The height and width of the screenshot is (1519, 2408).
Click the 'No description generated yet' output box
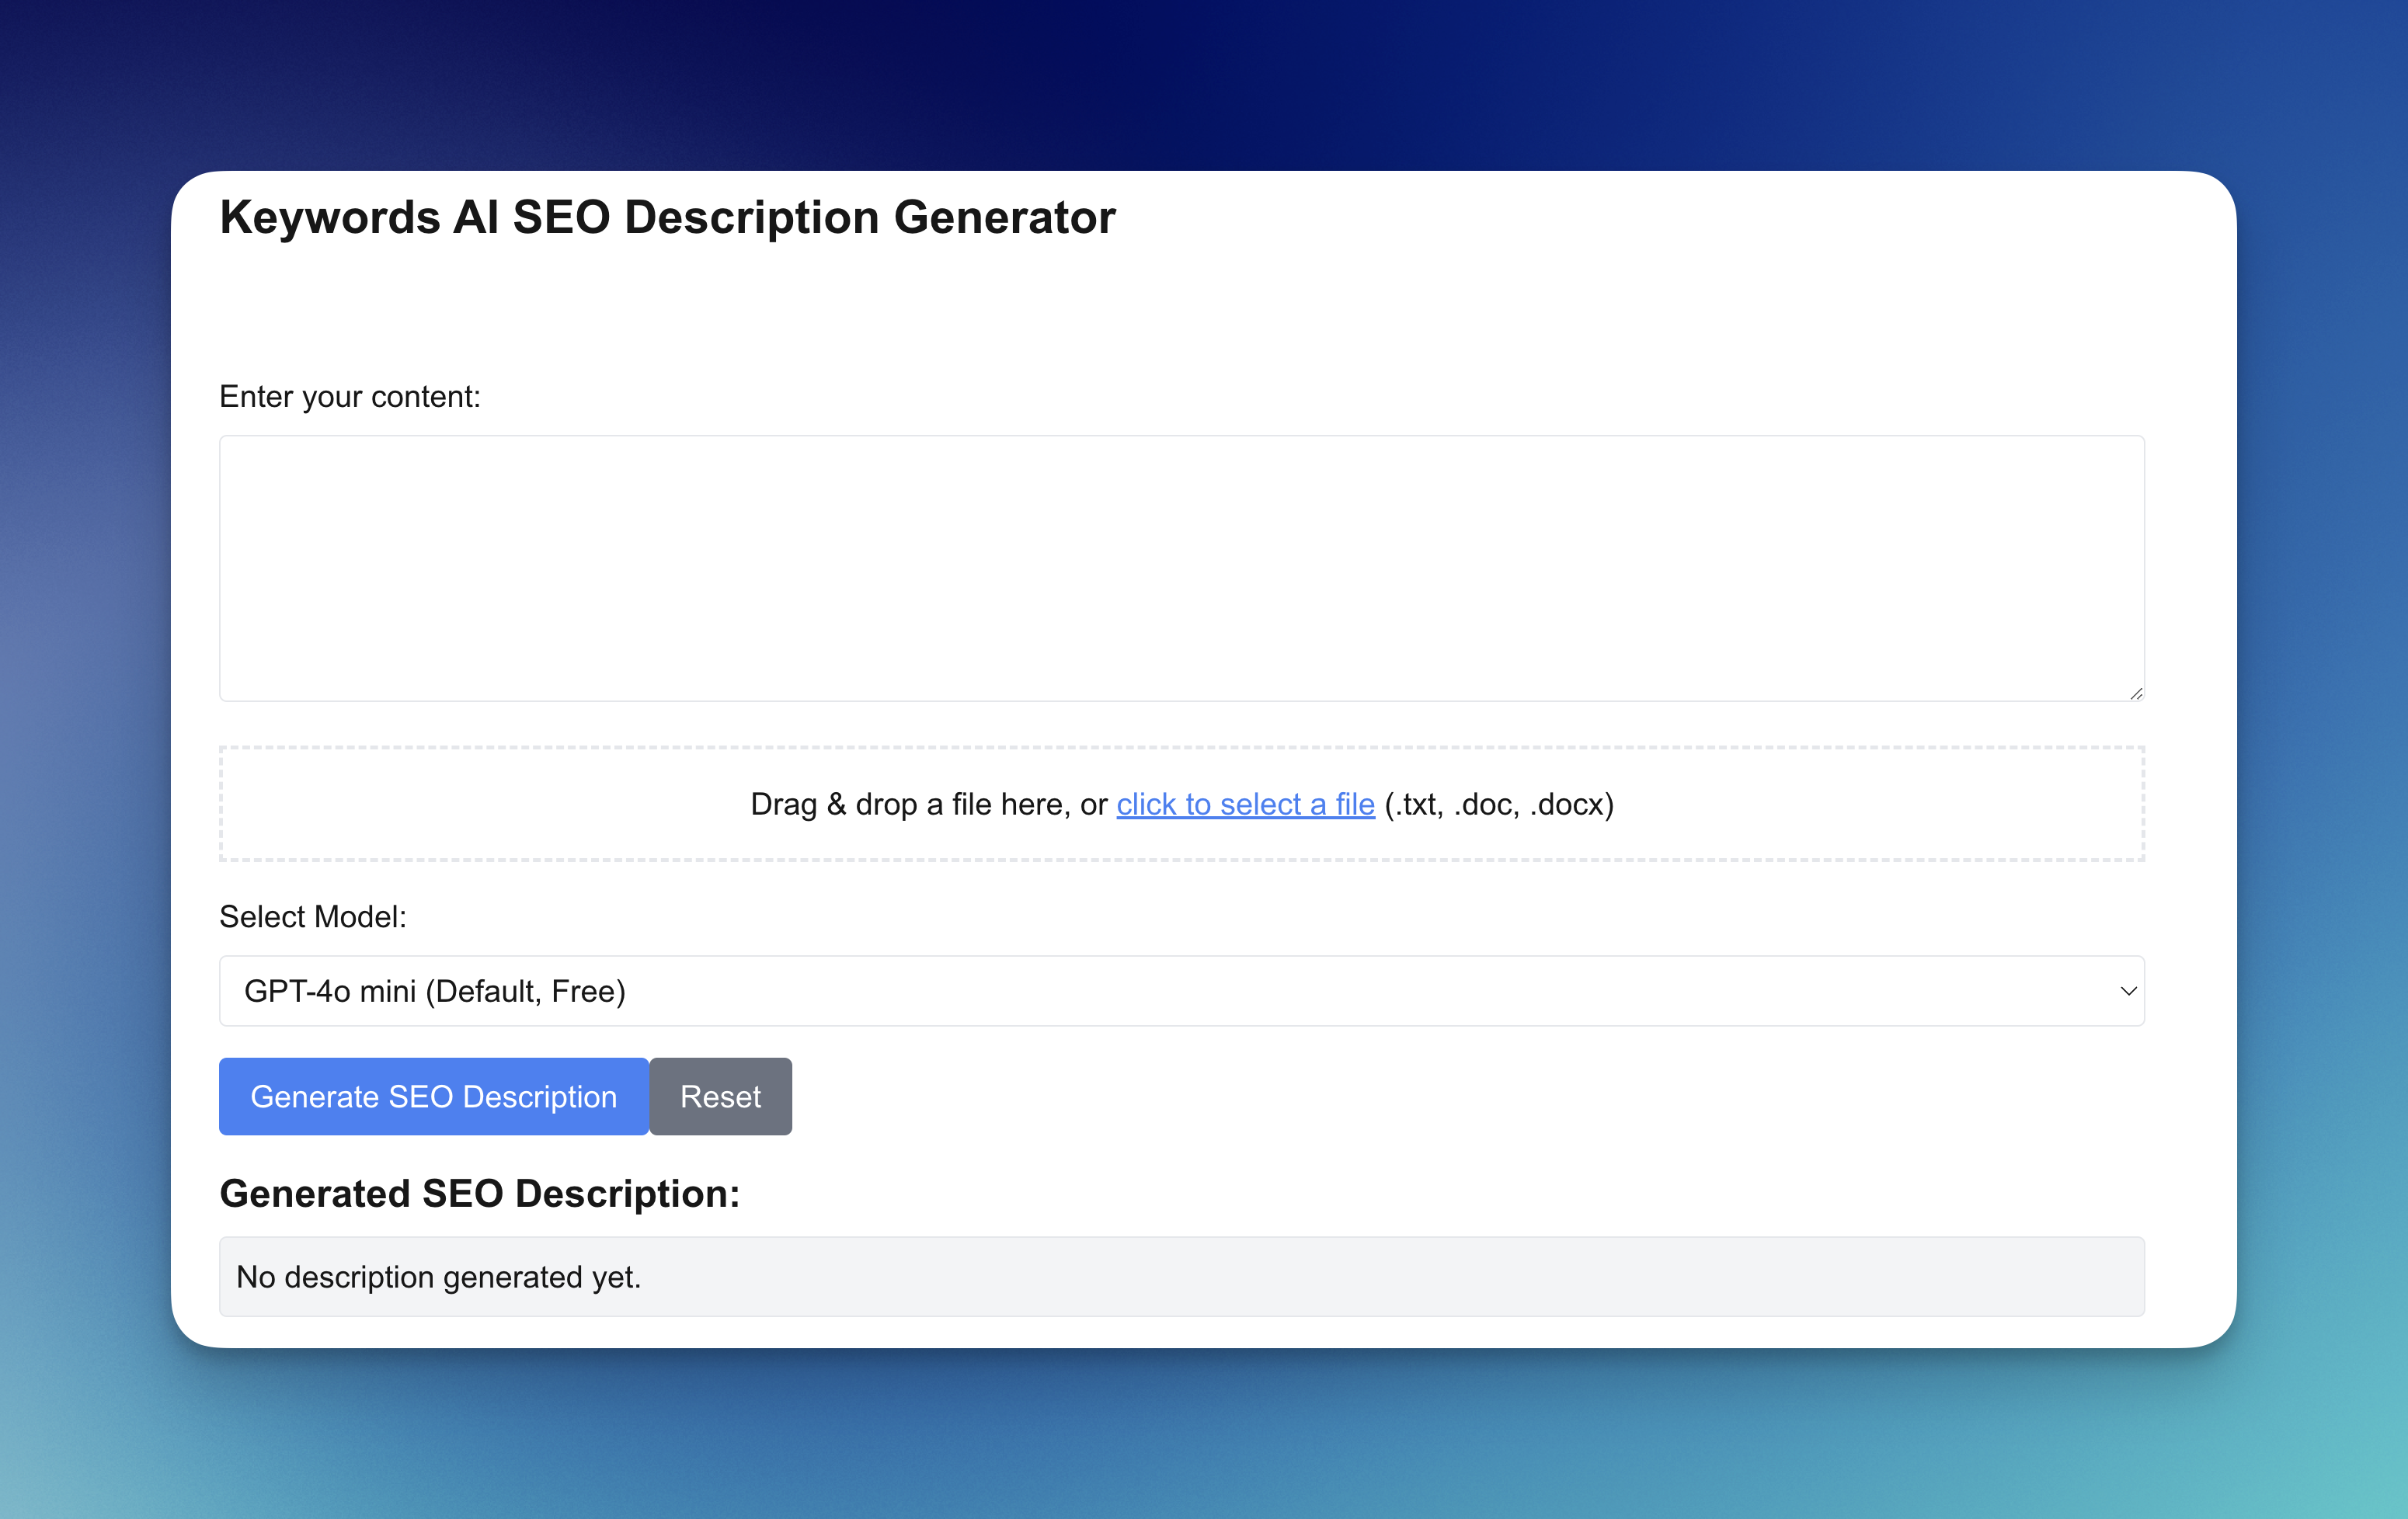(x=1180, y=1277)
